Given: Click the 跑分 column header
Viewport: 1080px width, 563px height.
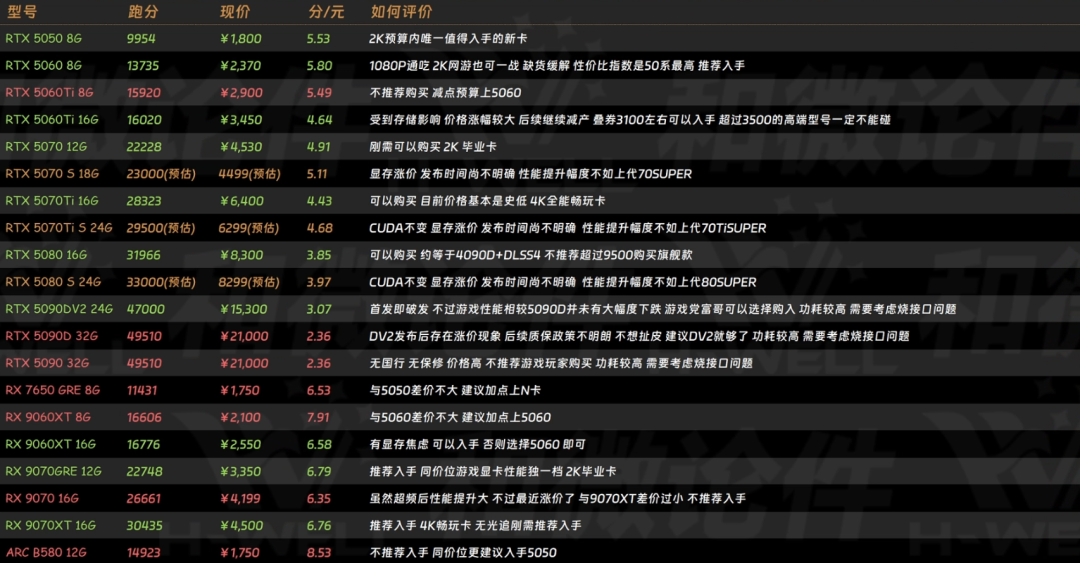Looking at the screenshot, I should point(143,12).
